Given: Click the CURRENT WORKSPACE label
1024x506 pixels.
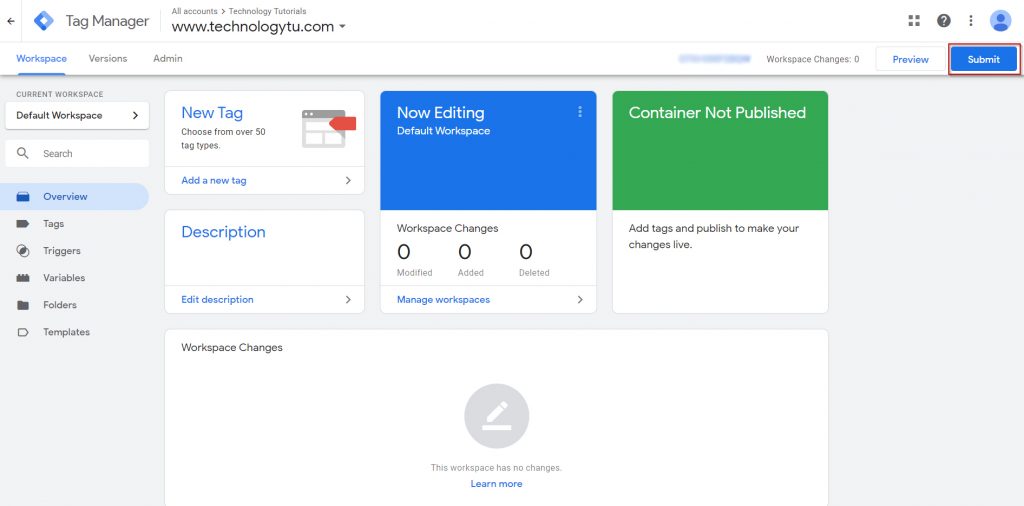Looking at the screenshot, I should [60, 94].
